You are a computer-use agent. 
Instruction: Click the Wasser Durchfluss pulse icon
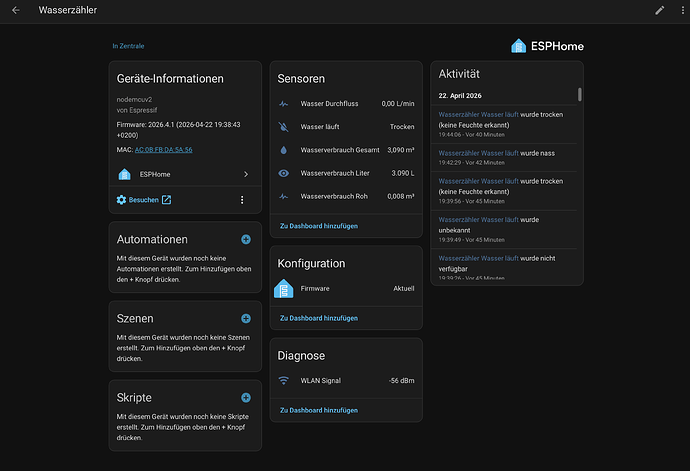click(x=284, y=104)
